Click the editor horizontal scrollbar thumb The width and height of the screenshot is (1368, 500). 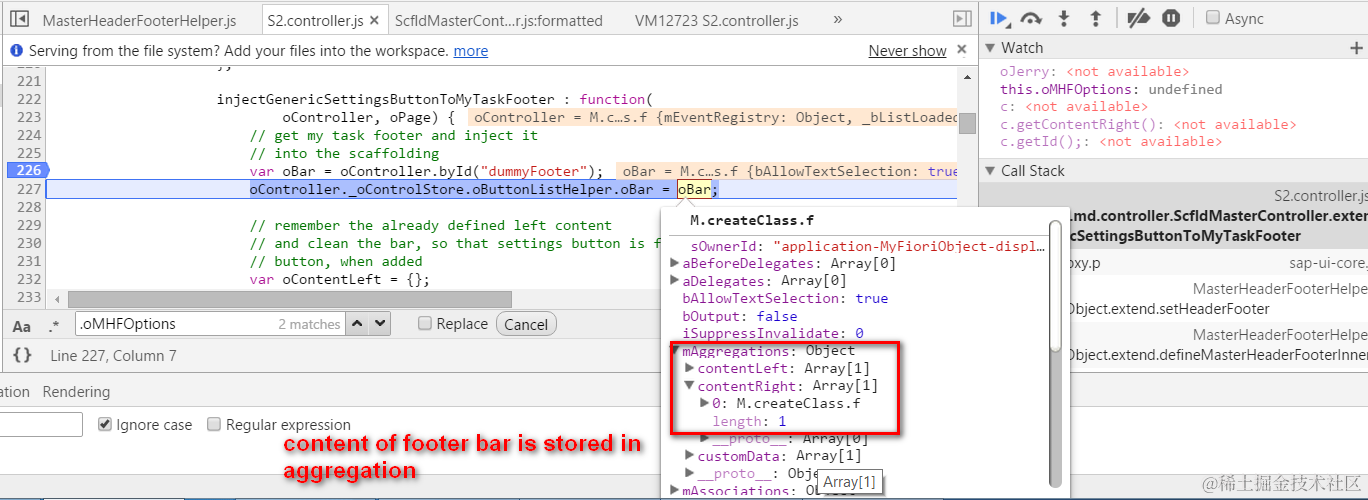click(289, 299)
